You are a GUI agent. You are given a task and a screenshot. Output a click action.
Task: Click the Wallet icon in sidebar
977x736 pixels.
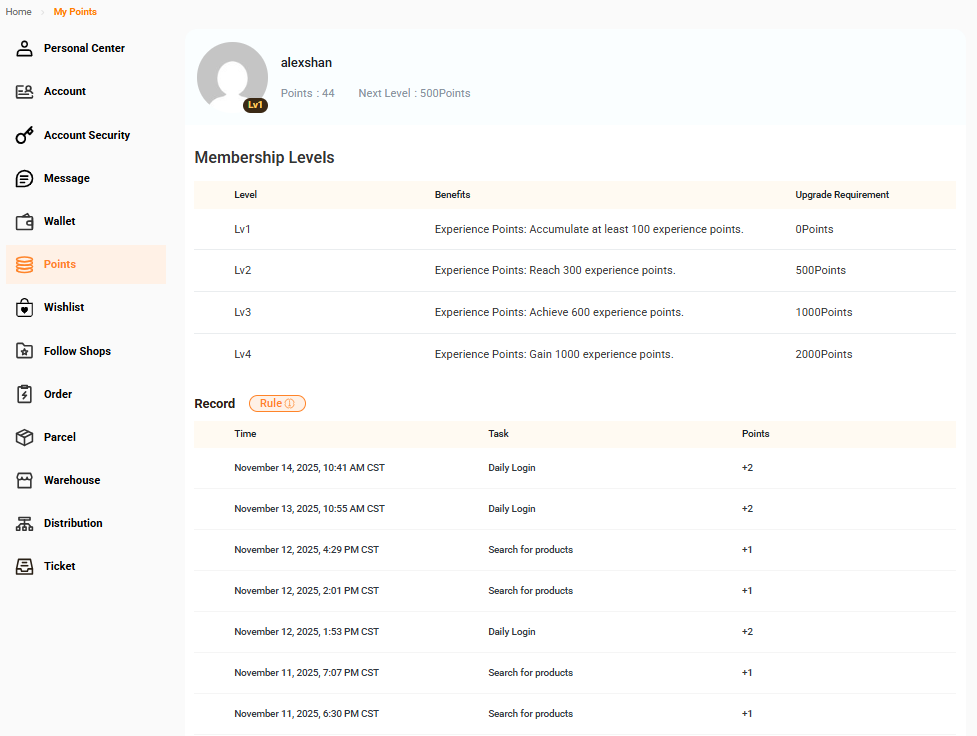tap(25, 221)
